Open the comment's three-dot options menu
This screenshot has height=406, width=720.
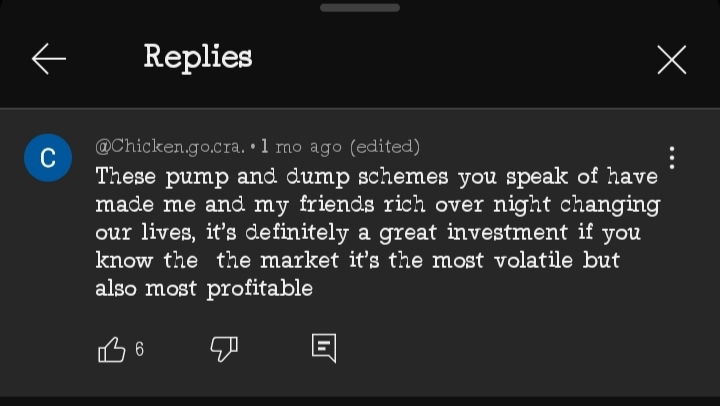click(671, 157)
